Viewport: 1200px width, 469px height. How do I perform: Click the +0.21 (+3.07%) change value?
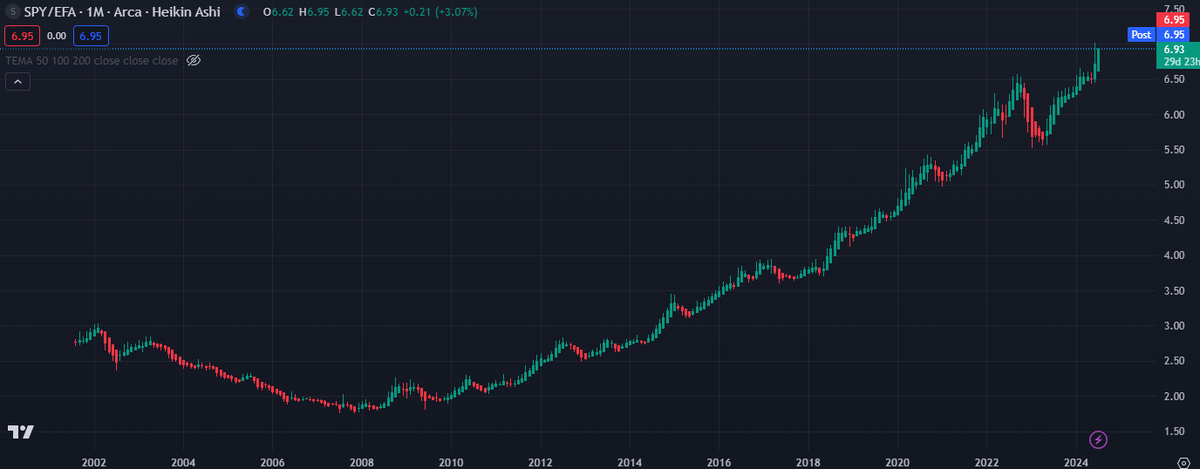click(440, 12)
